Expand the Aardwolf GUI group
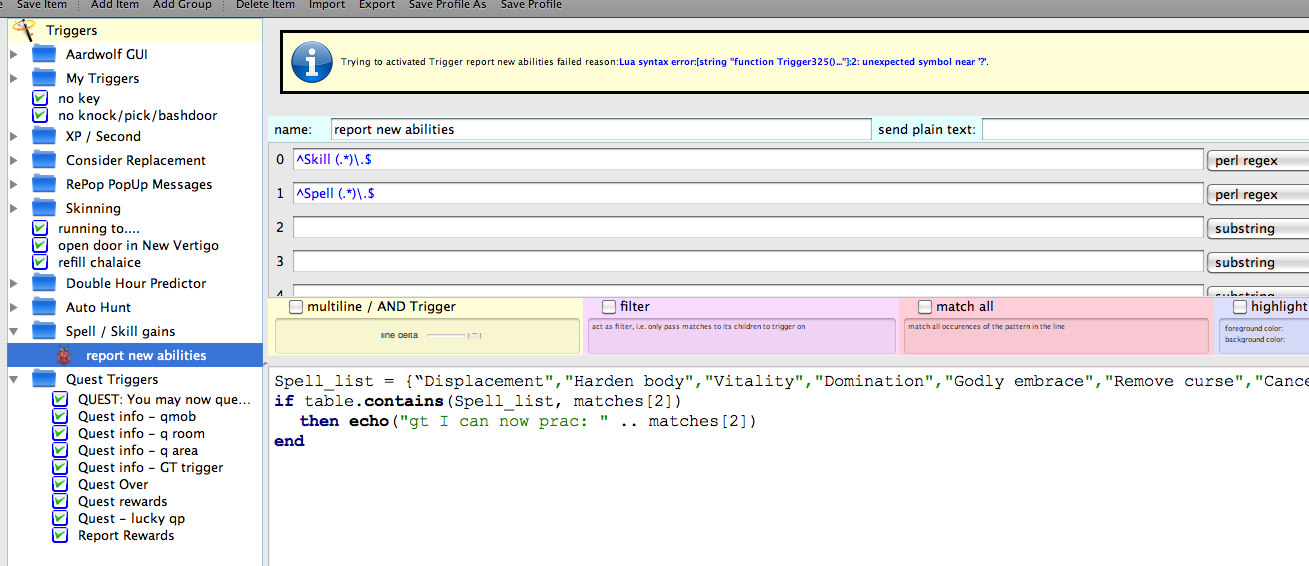1309x566 pixels. pos(13,54)
